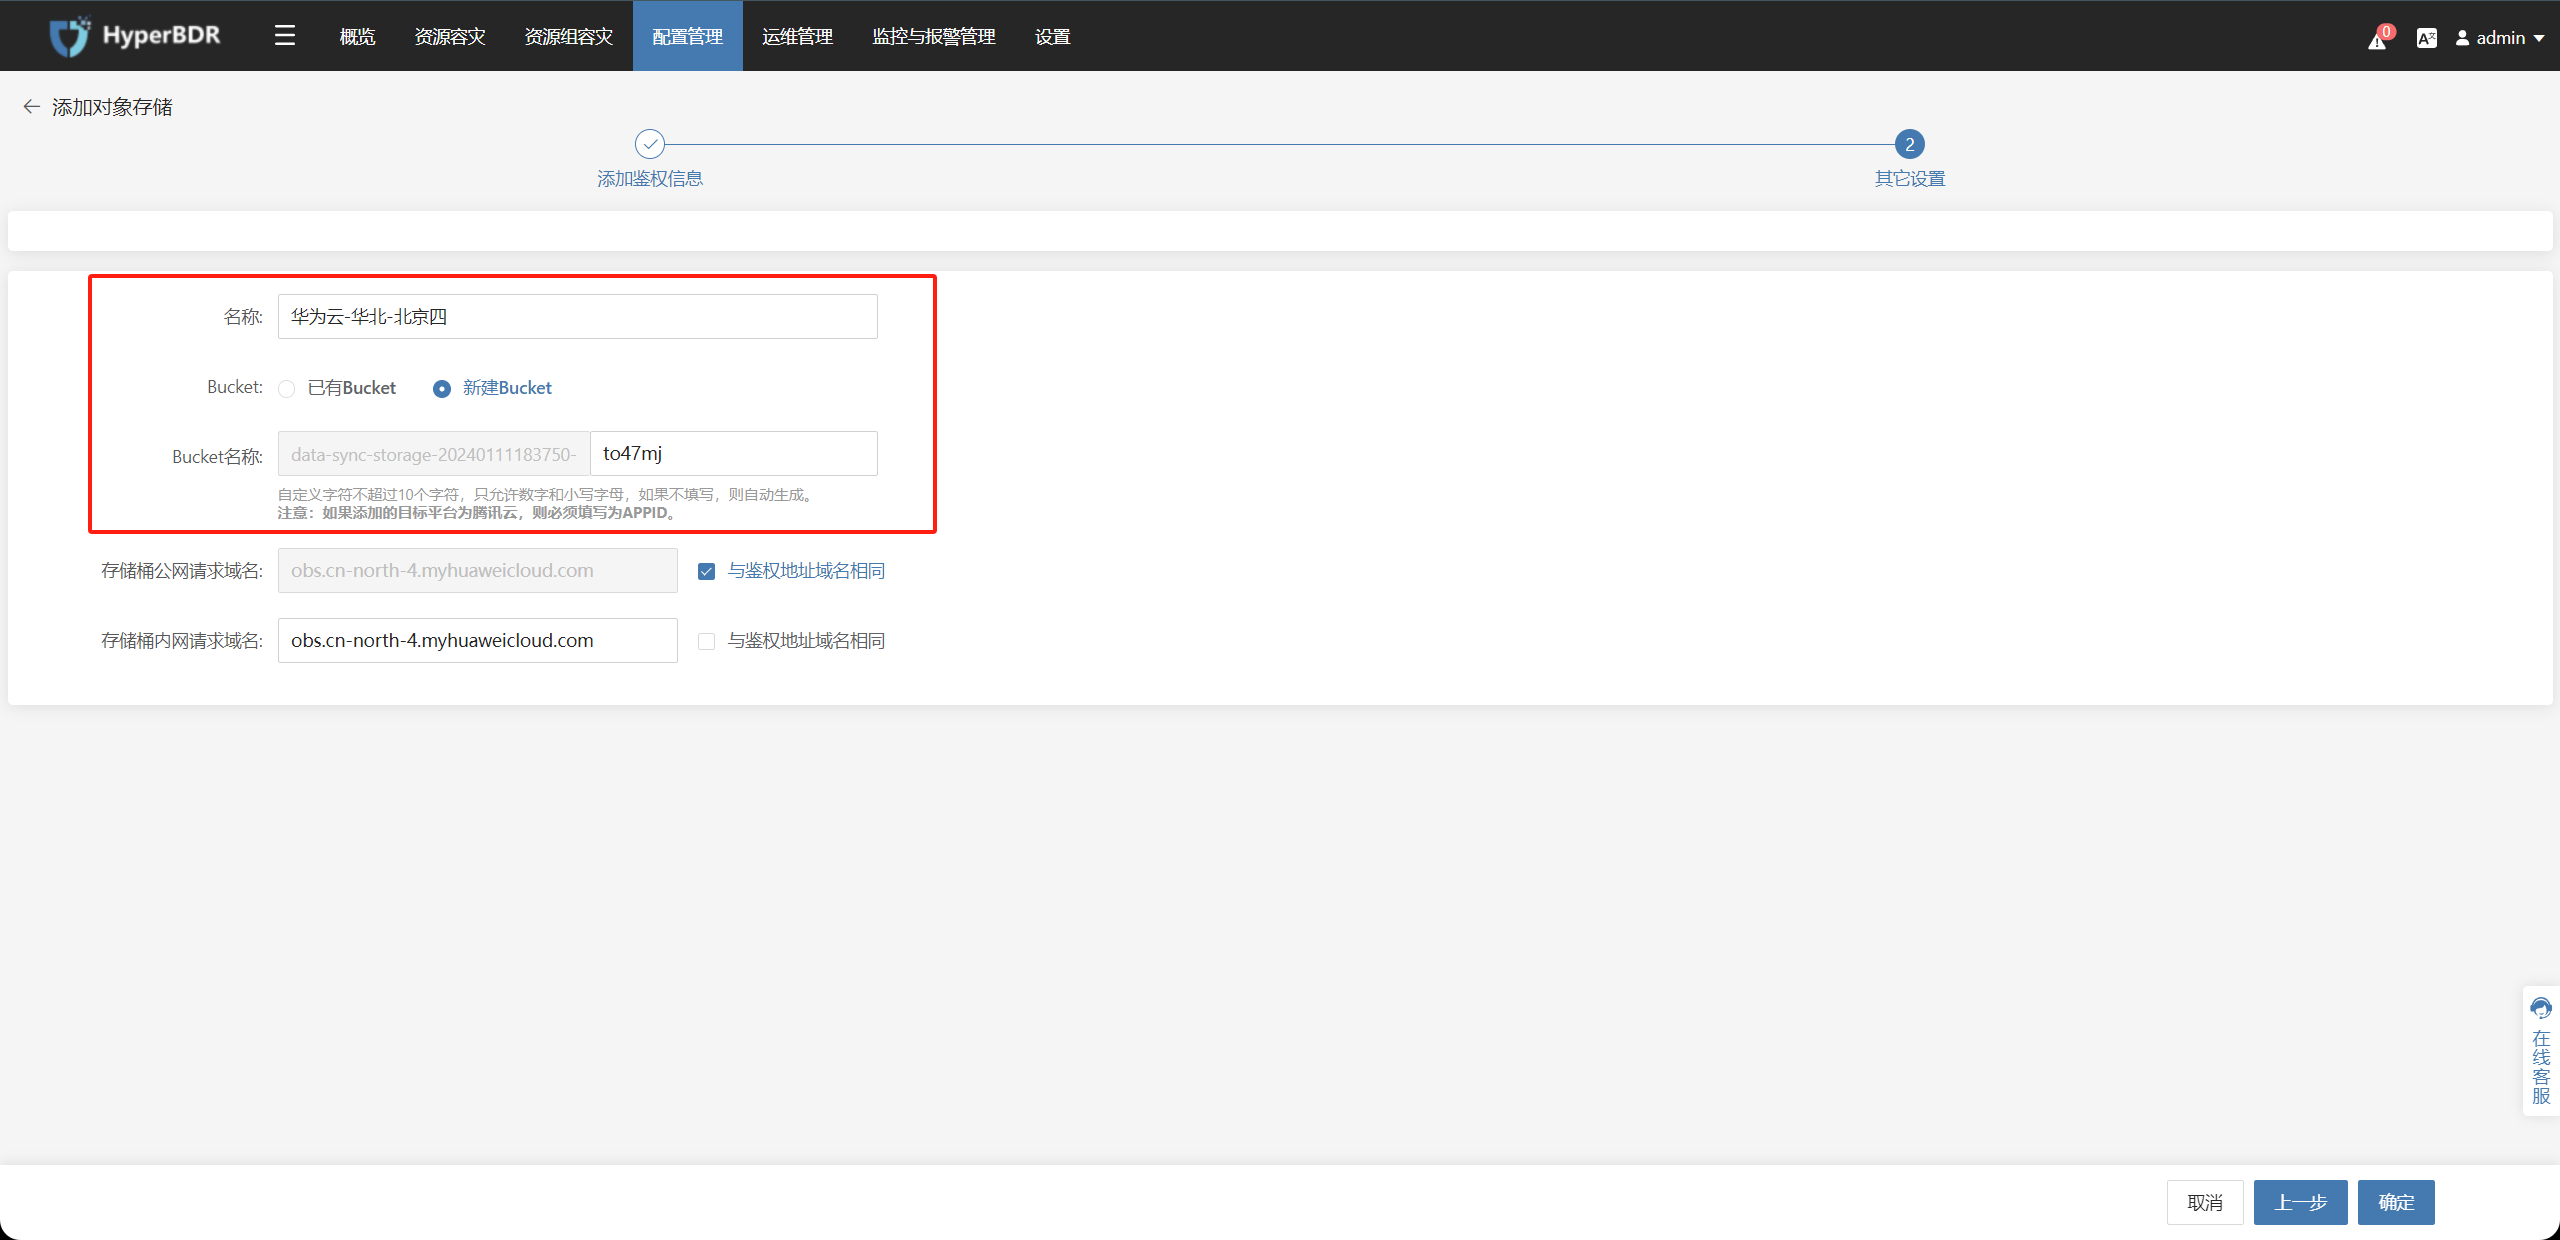This screenshot has height=1240, width=2560.
Task: Open the 监控与报警管理 menu
Action: [934, 36]
